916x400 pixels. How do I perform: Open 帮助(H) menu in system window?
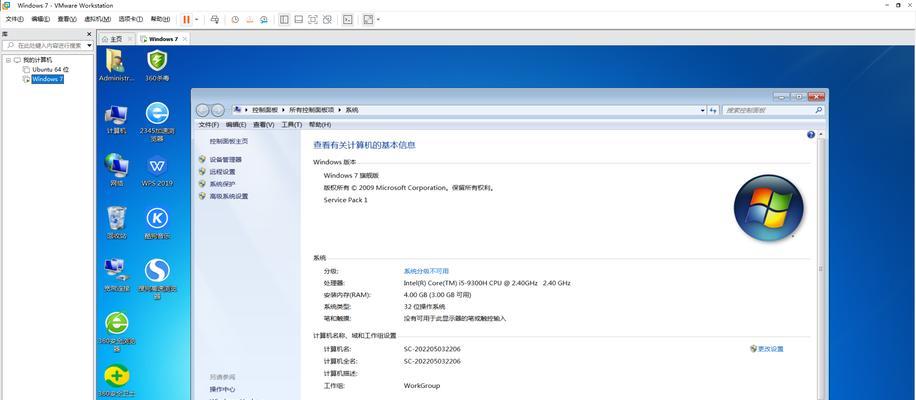[x=320, y=124]
